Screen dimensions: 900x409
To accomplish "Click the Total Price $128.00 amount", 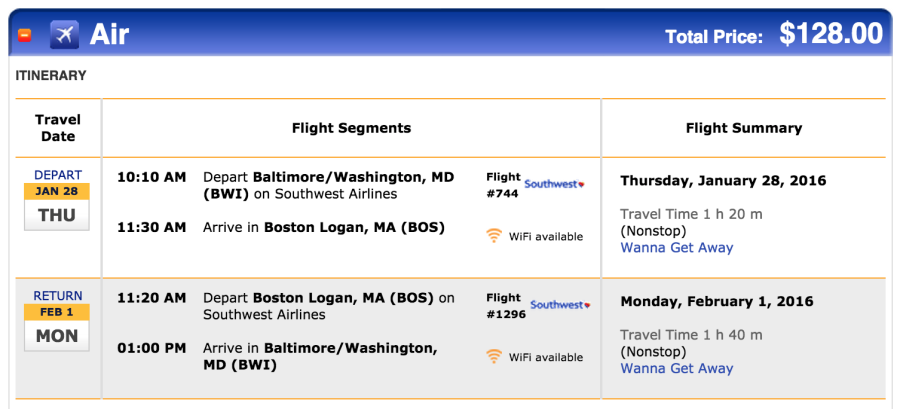I will [831, 34].
